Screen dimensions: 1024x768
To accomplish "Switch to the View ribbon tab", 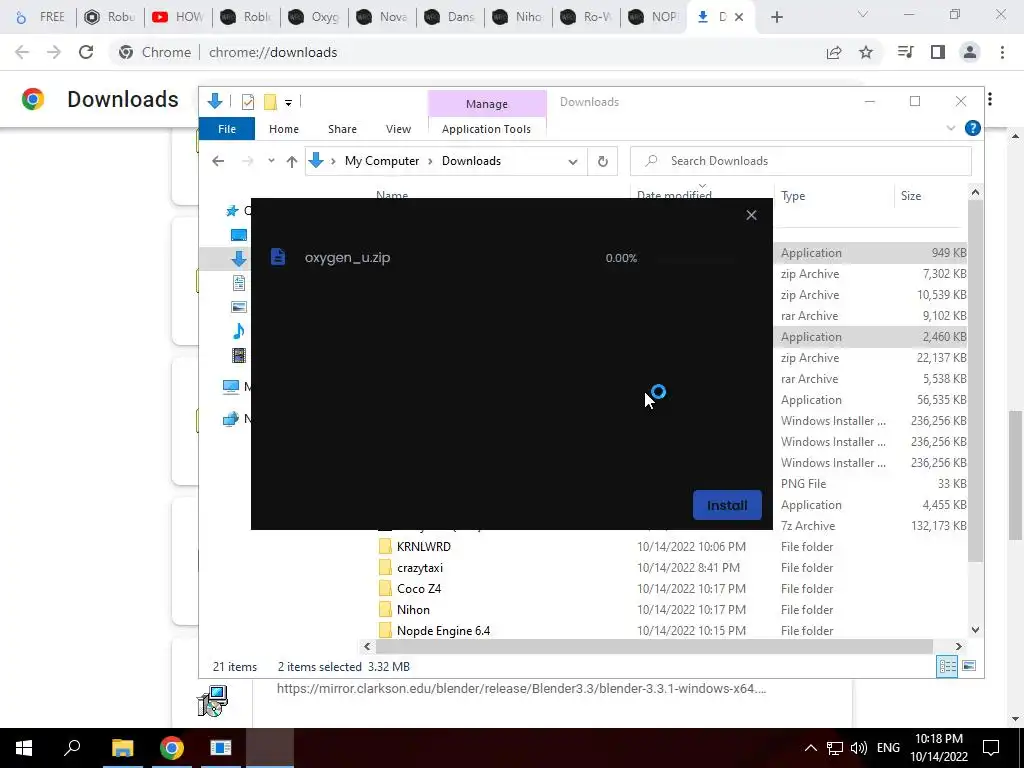I will pos(398,129).
